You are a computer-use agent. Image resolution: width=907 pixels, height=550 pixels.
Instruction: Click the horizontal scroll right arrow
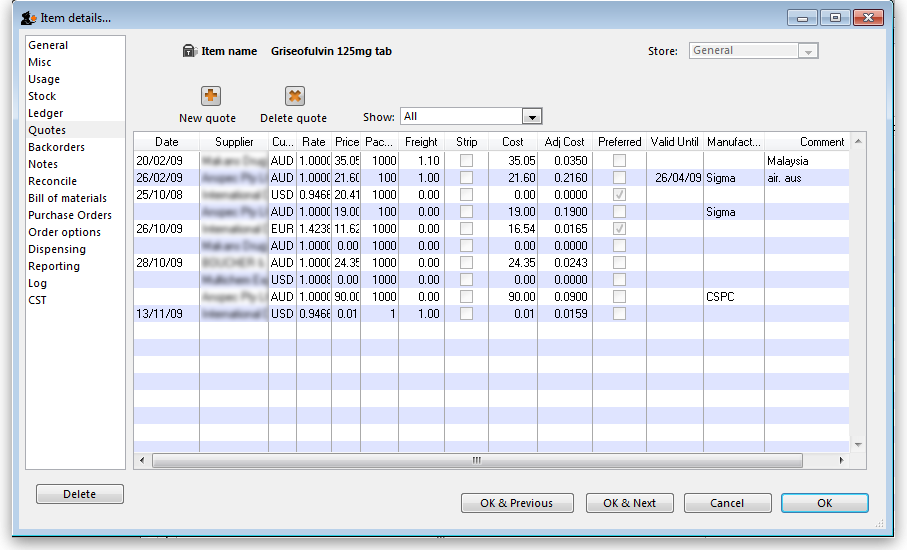point(842,461)
